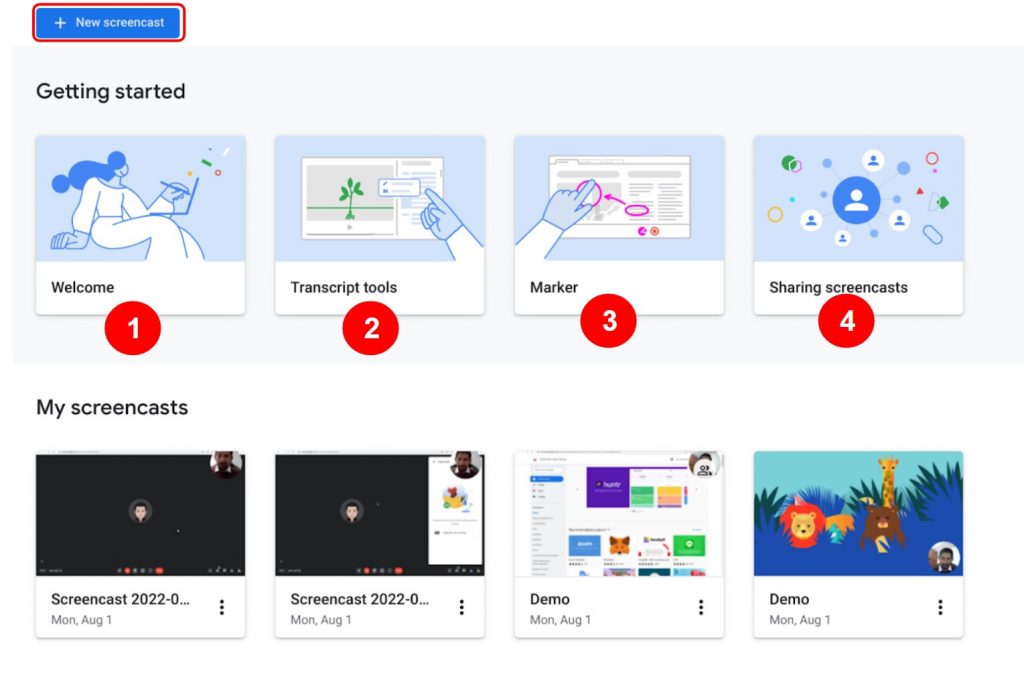The width and height of the screenshot is (1024, 692).
Task: Open the Welcome tutorial card
Action: (140, 225)
